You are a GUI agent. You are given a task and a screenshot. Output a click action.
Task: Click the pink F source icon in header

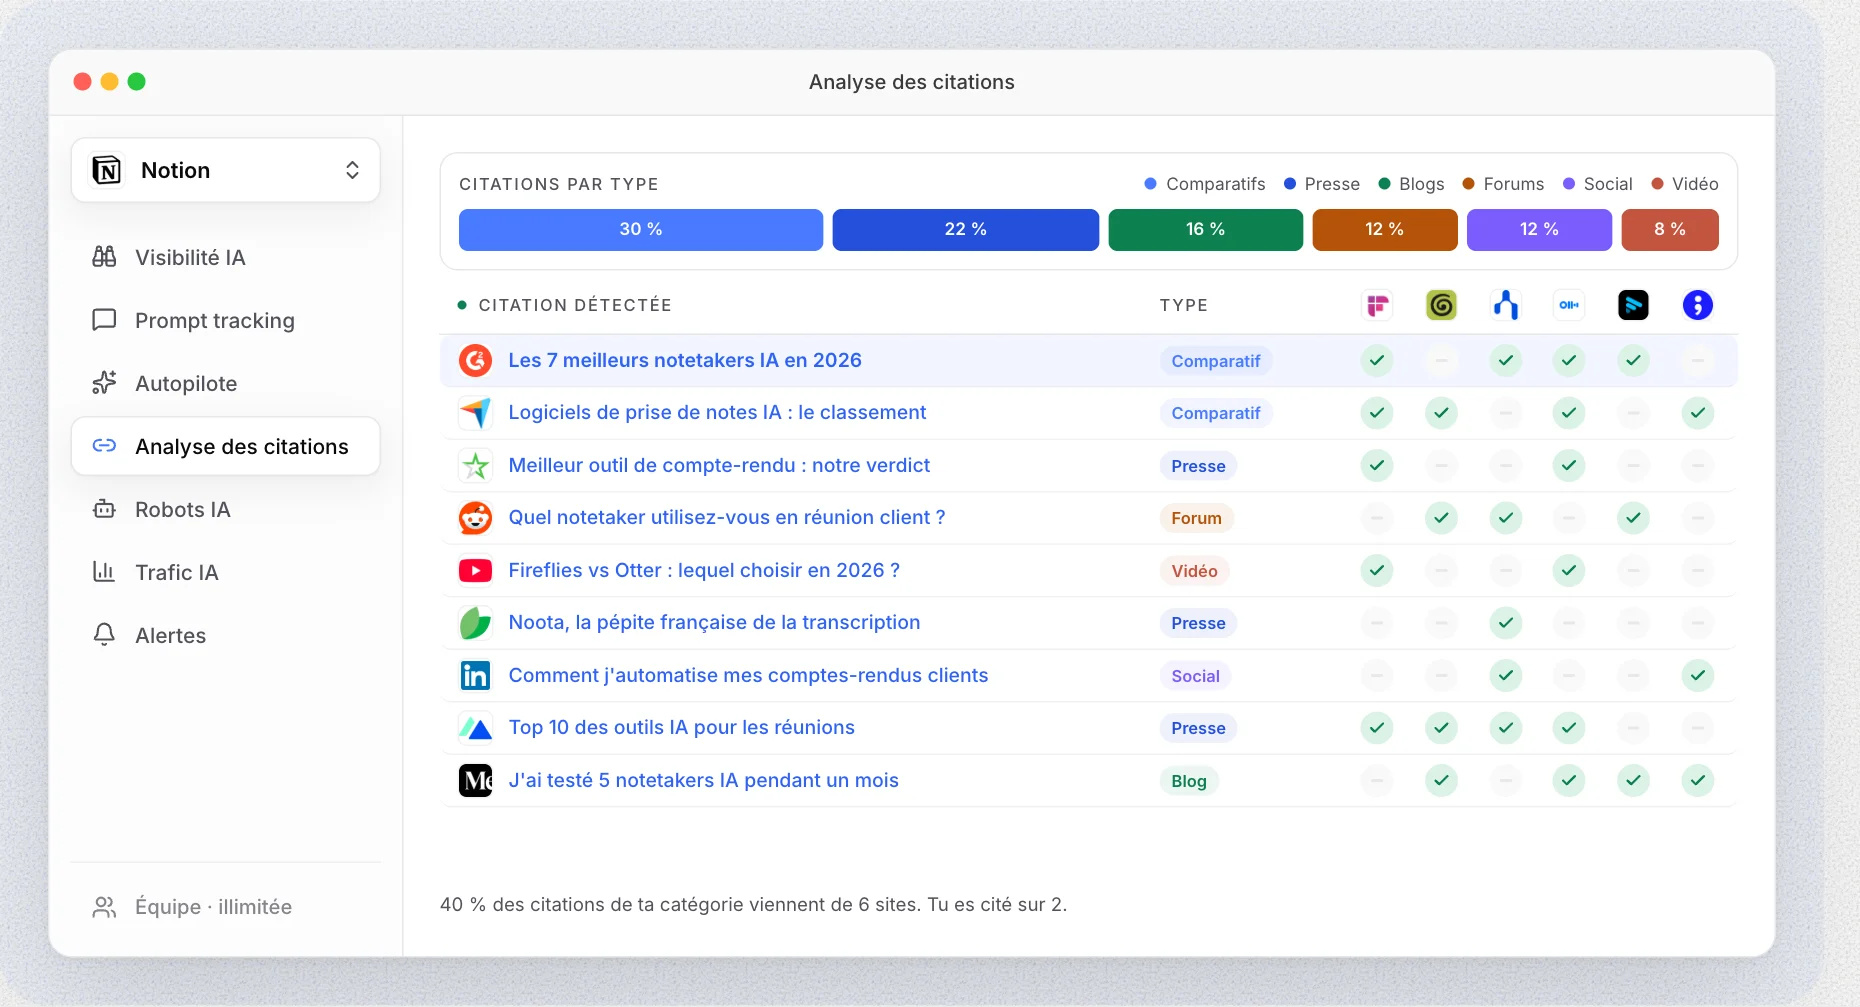(1377, 305)
